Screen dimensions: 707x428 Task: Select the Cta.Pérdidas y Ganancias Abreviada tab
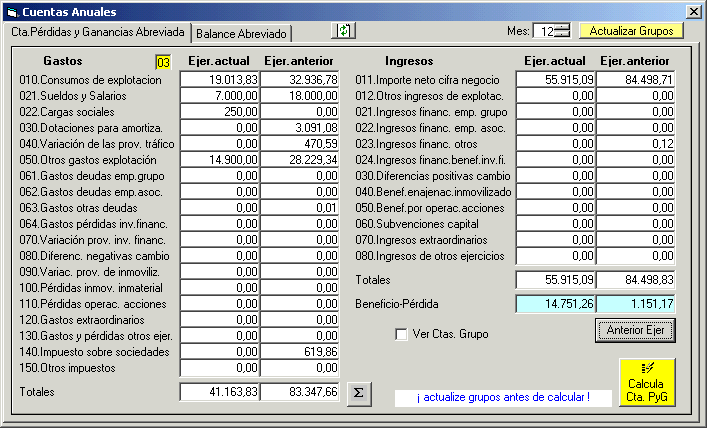[x=98, y=31]
